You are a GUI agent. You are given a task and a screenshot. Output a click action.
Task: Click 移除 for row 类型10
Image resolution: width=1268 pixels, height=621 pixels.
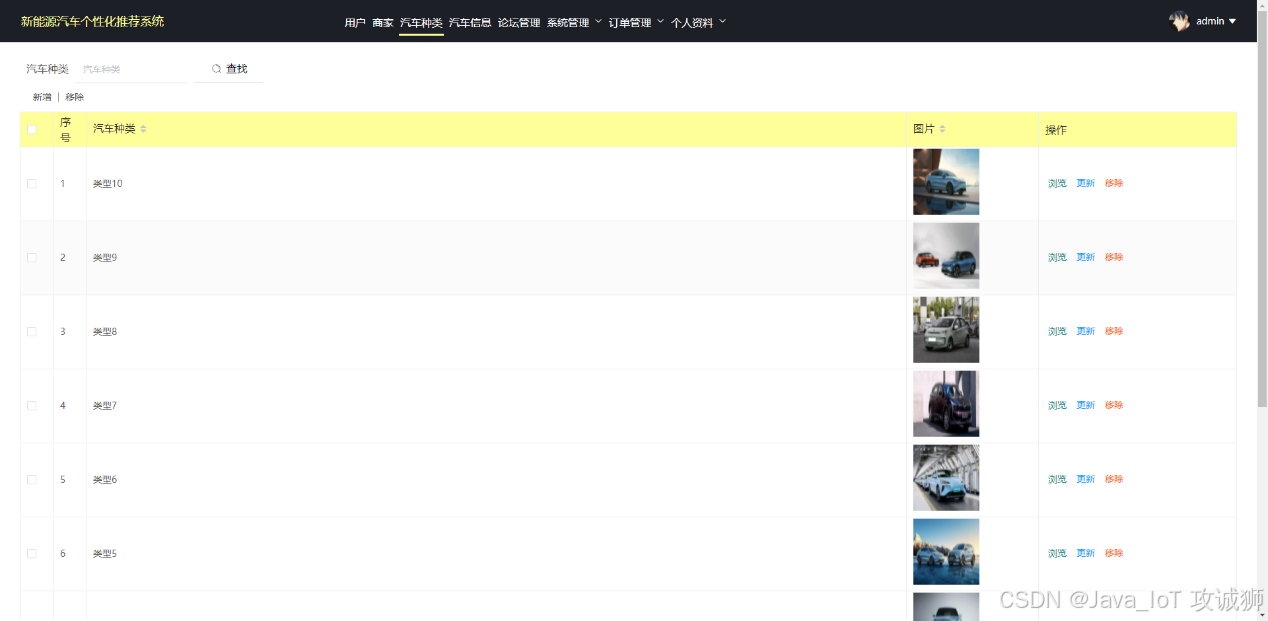[1114, 184]
